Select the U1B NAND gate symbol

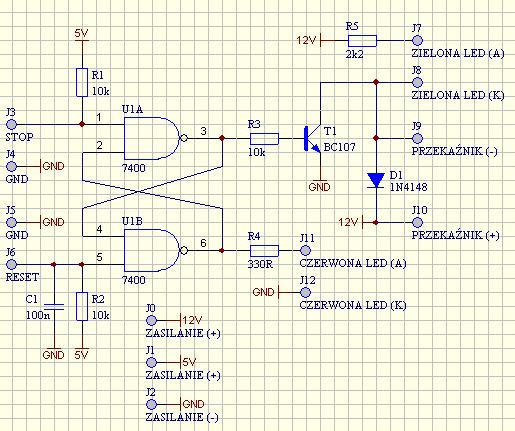pos(155,250)
